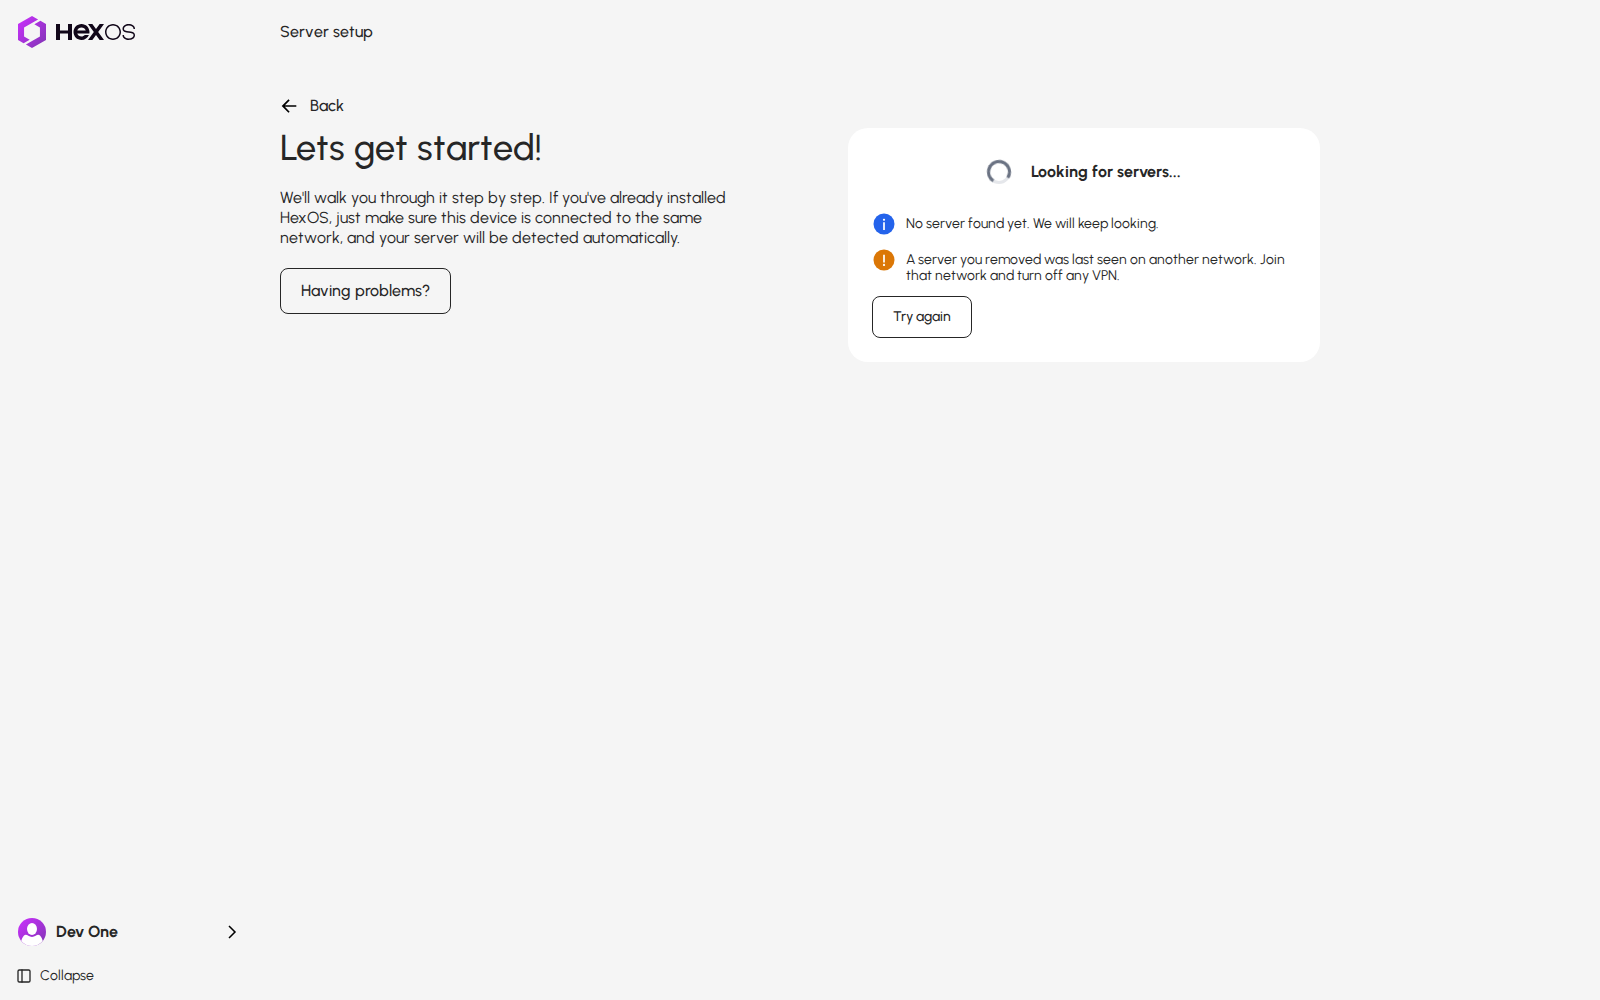This screenshot has height=1000, width=1600.
Task: Click the loading spinner icon
Action: pyautogui.click(x=999, y=172)
